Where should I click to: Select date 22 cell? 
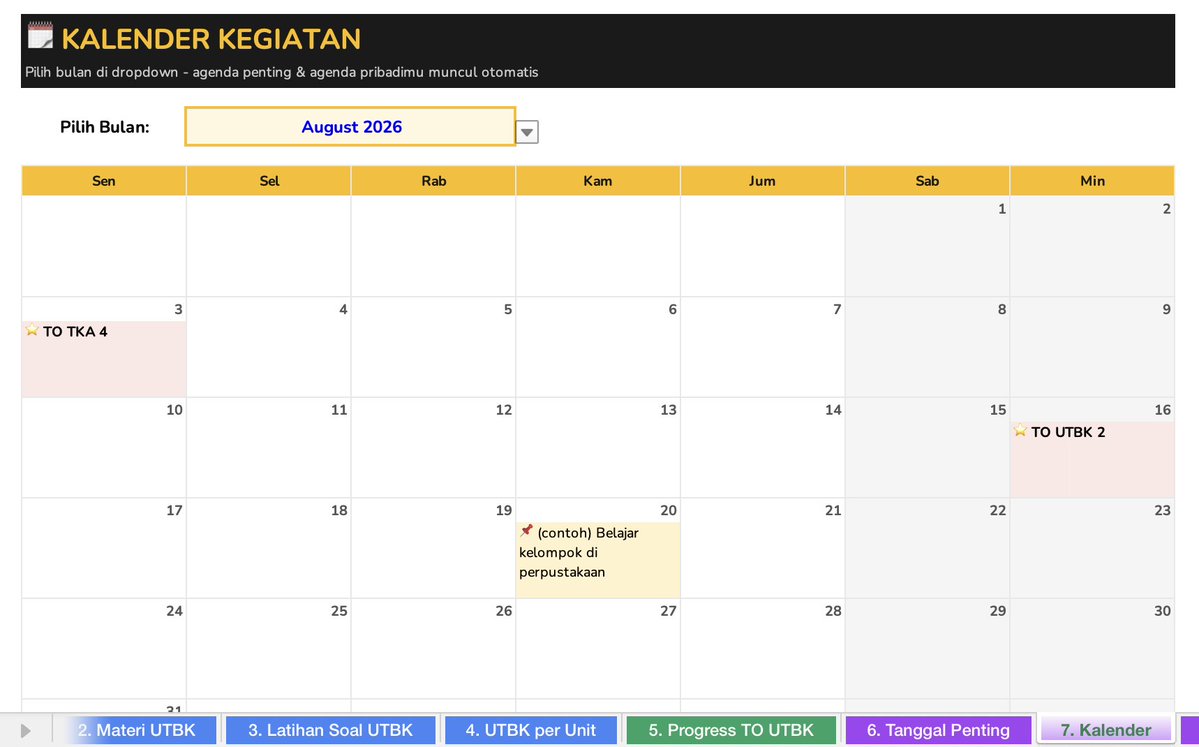[x=928, y=548]
